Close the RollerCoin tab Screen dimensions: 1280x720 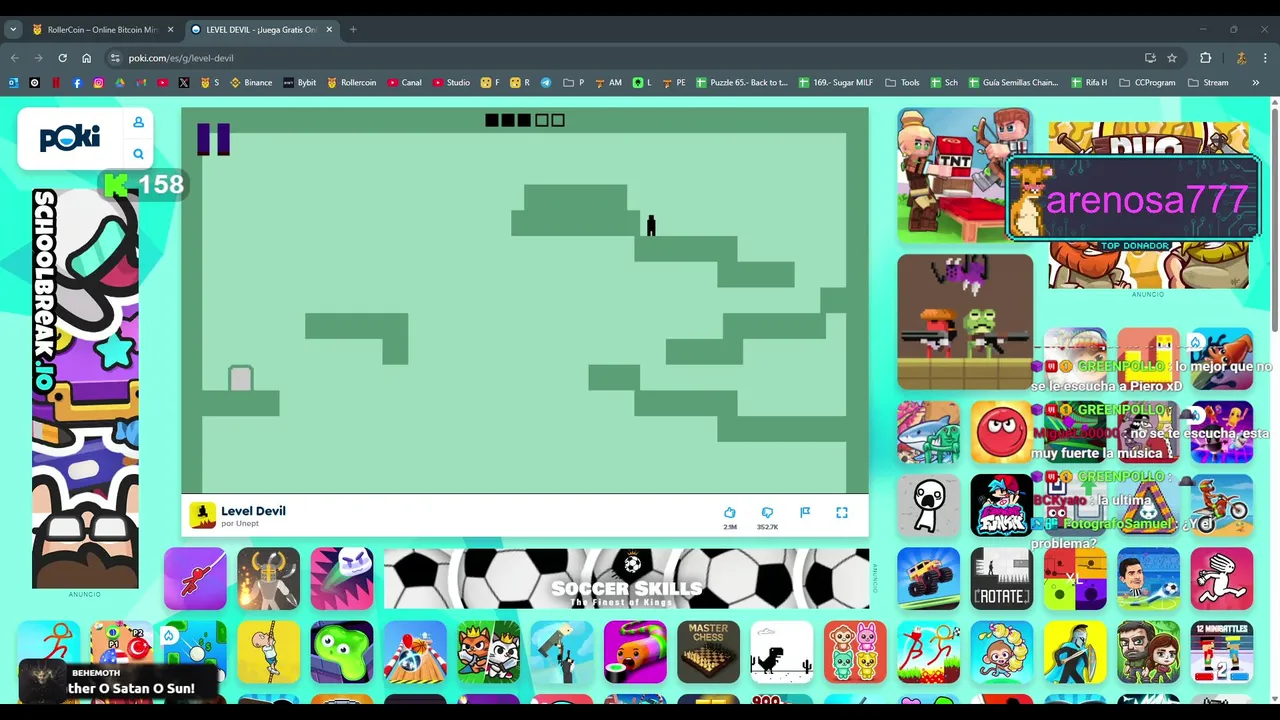pyautogui.click(x=170, y=30)
